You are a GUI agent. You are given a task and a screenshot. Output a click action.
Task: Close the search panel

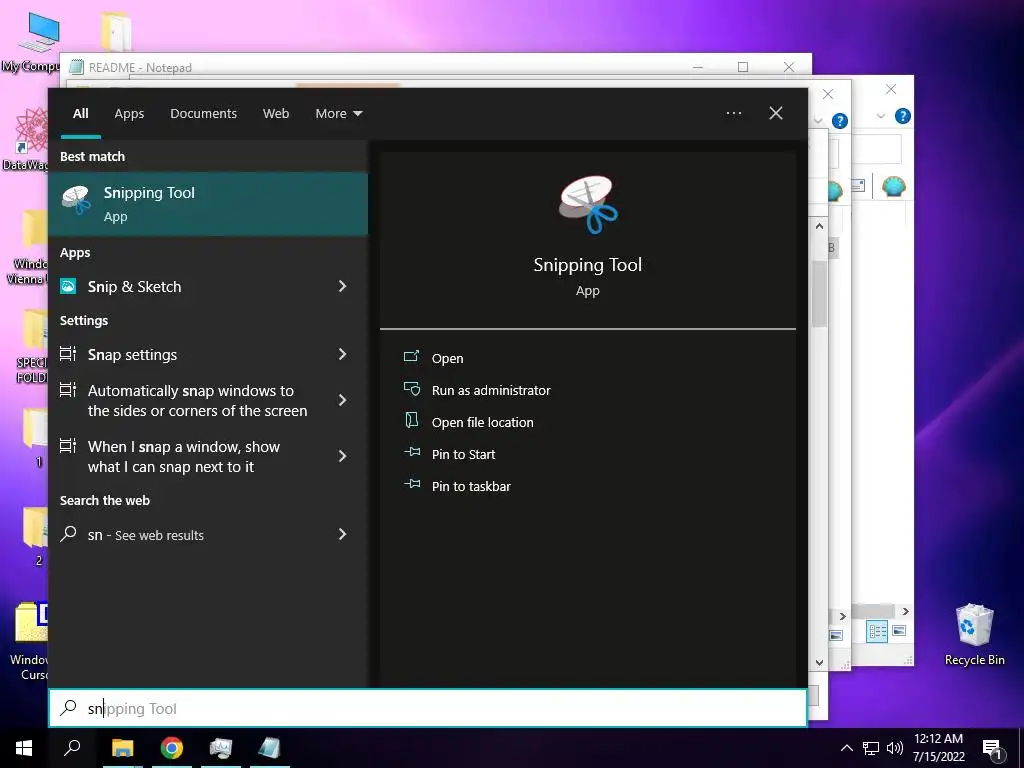click(776, 113)
